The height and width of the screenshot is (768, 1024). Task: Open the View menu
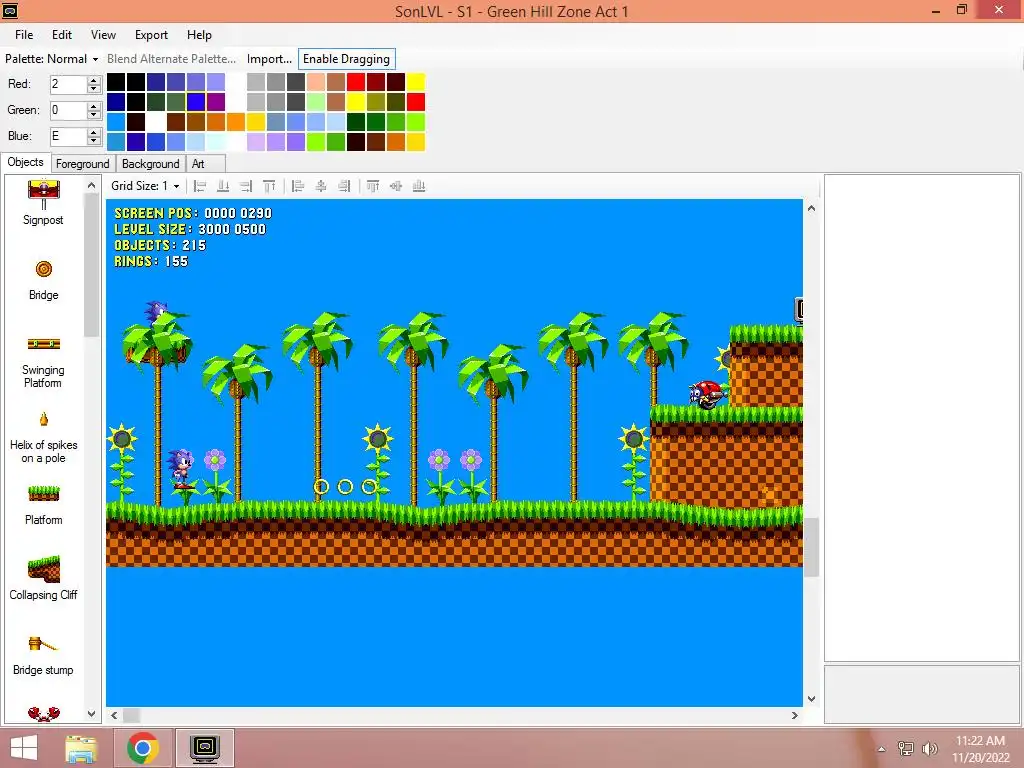coord(103,35)
